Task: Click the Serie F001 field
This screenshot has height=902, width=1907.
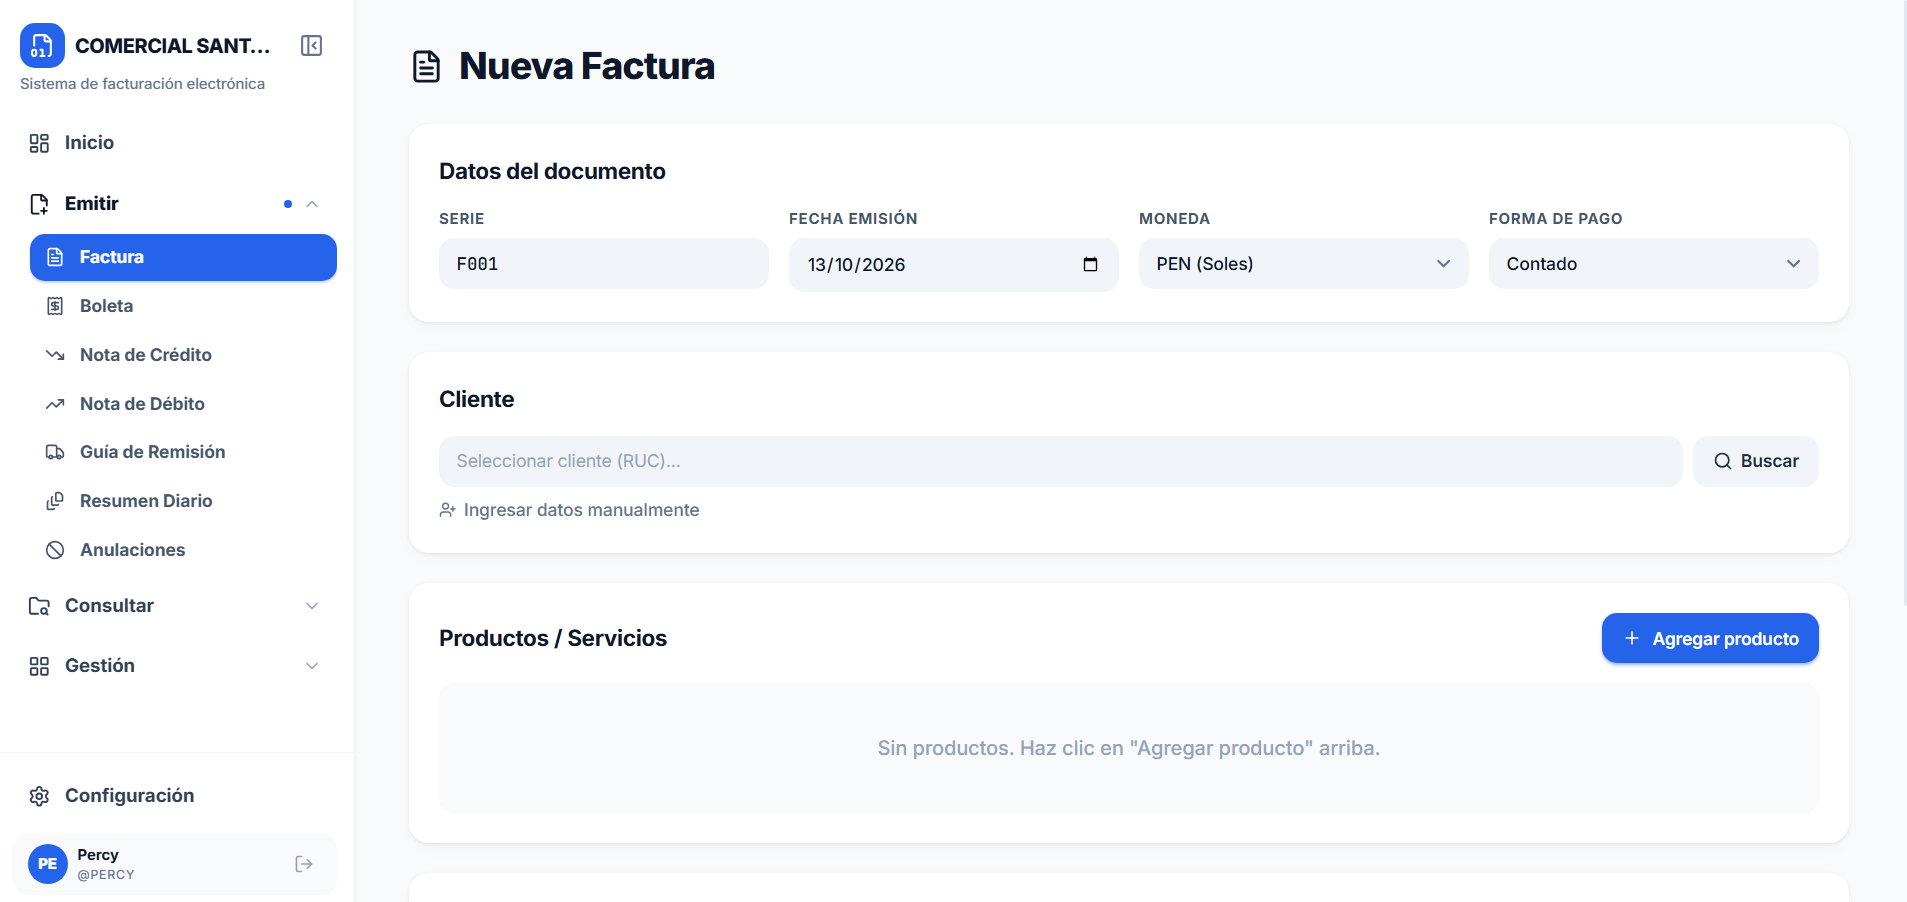Action: click(x=604, y=264)
